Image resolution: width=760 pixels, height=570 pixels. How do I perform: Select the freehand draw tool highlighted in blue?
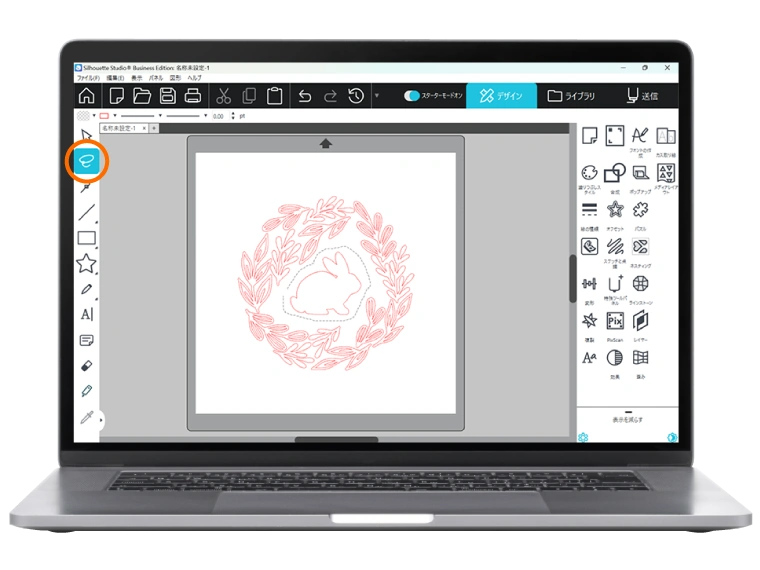point(87,161)
